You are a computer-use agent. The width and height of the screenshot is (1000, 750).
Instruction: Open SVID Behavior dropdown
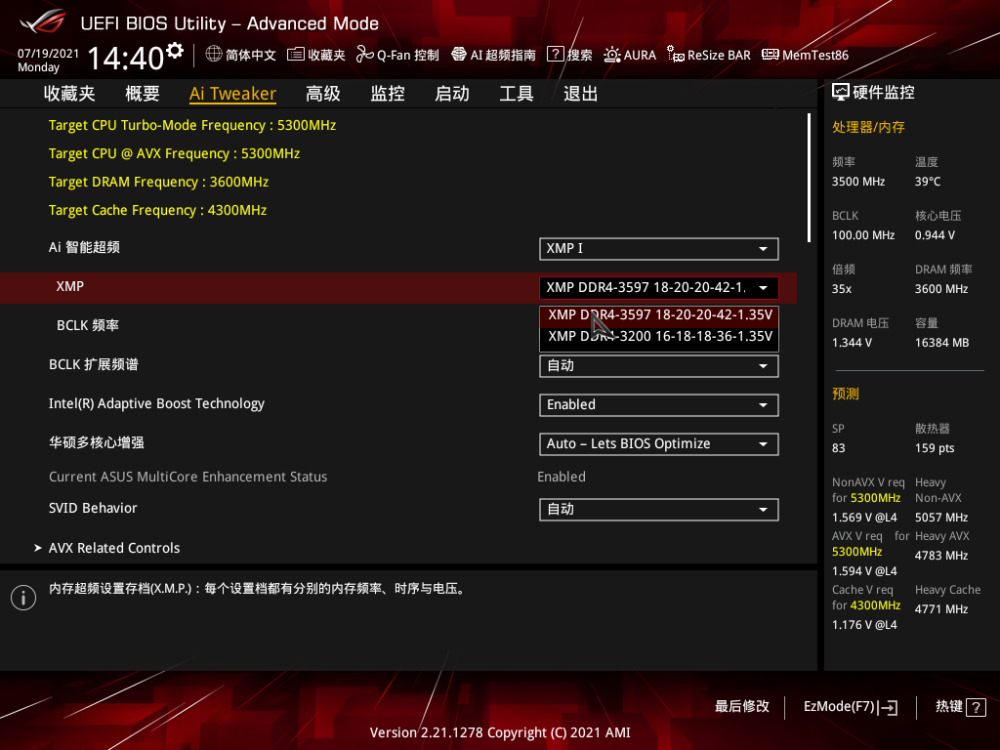(x=659, y=510)
